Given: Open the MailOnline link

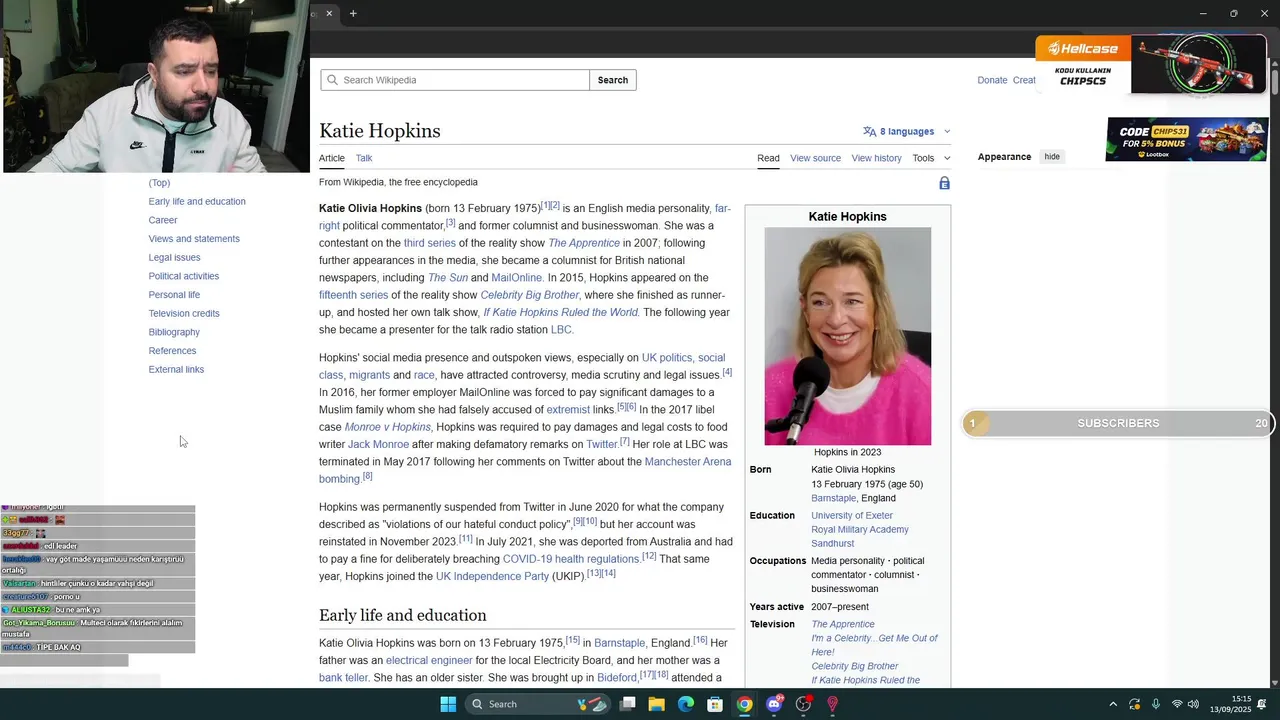Looking at the screenshot, I should pyautogui.click(x=517, y=278).
